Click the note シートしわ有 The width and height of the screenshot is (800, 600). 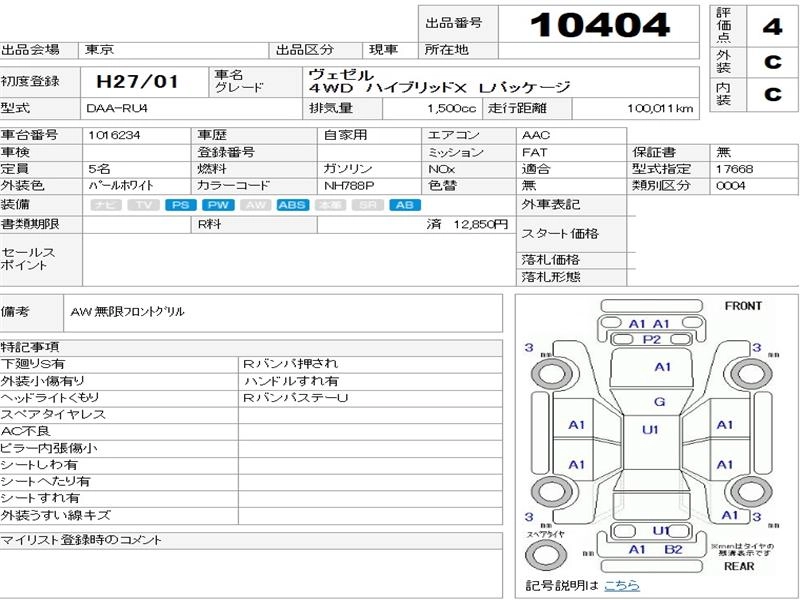pyautogui.click(x=39, y=465)
